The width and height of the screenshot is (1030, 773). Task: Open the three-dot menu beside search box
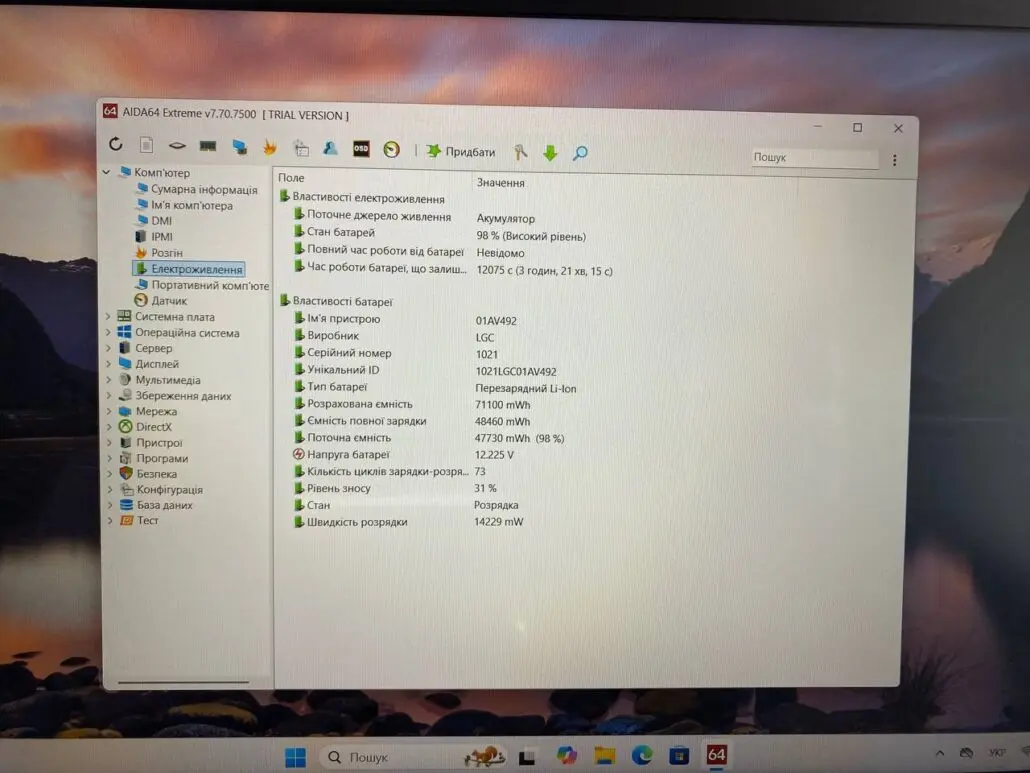(x=894, y=160)
